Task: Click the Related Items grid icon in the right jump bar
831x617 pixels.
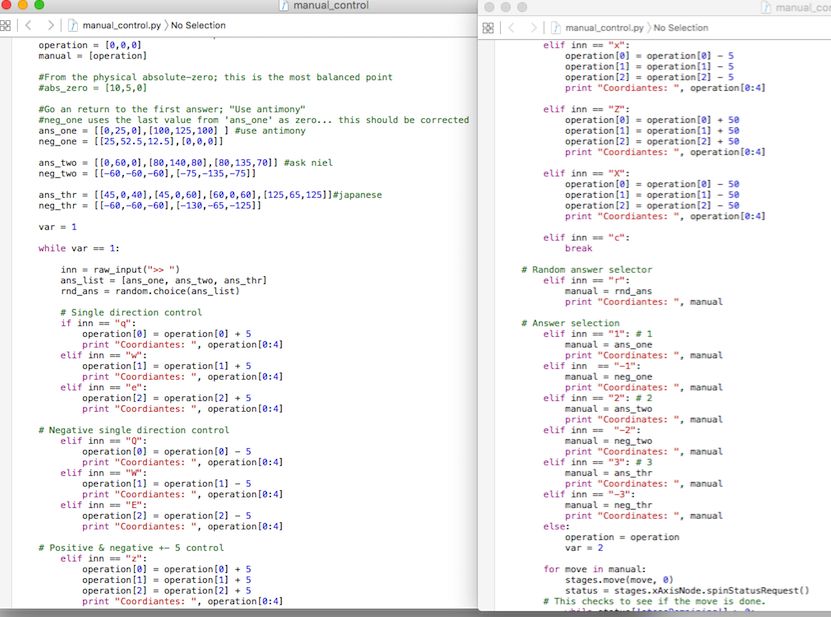Action: click(x=488, y=27)
